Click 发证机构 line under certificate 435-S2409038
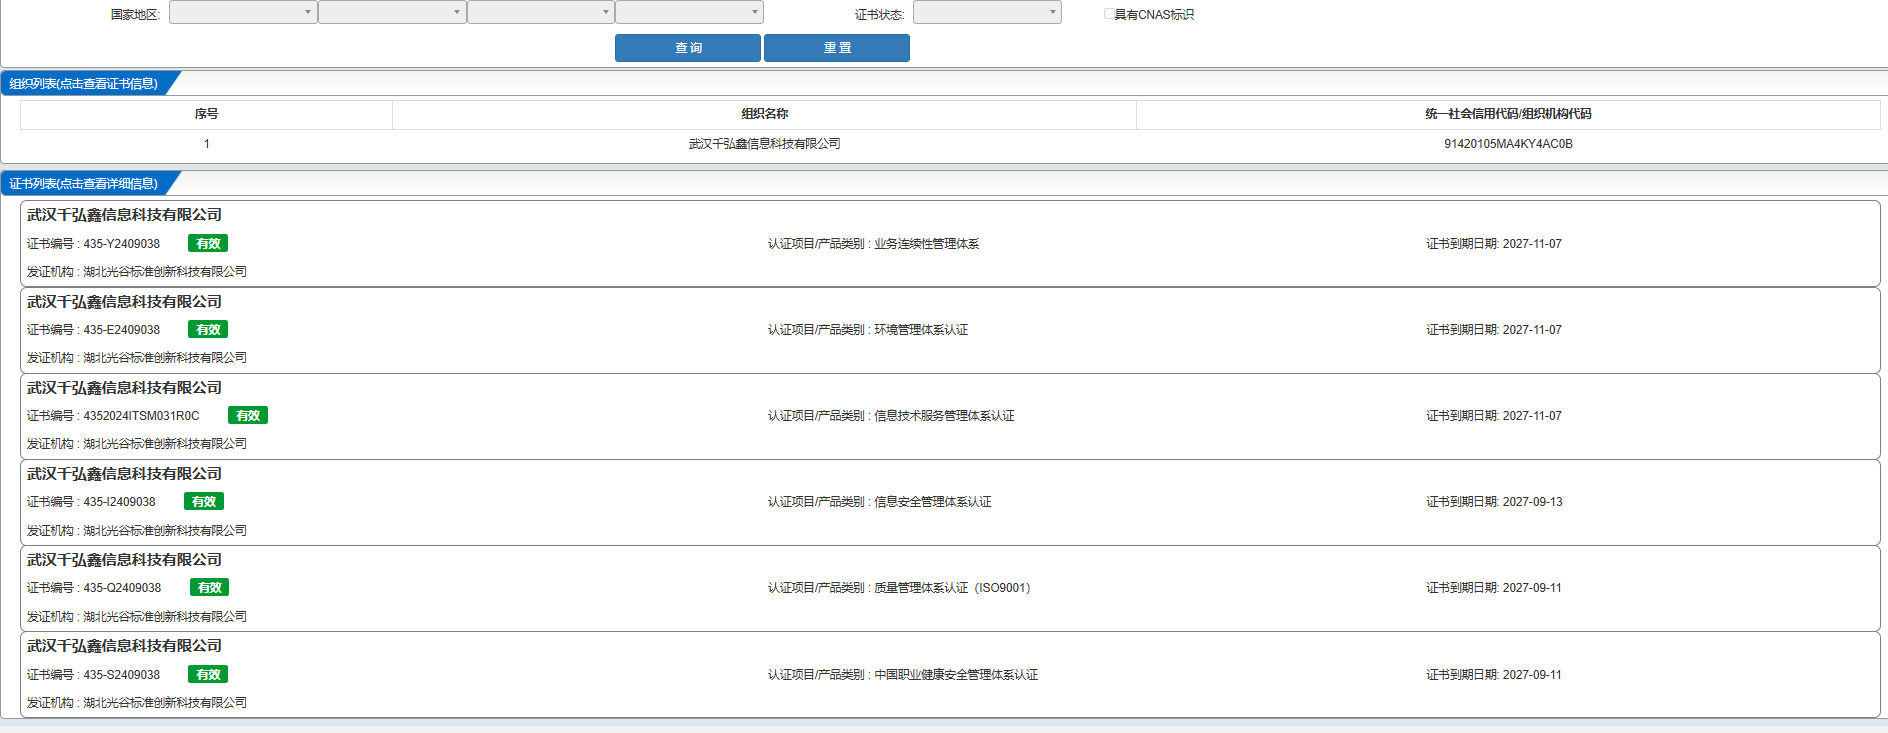 click(137, 703)
